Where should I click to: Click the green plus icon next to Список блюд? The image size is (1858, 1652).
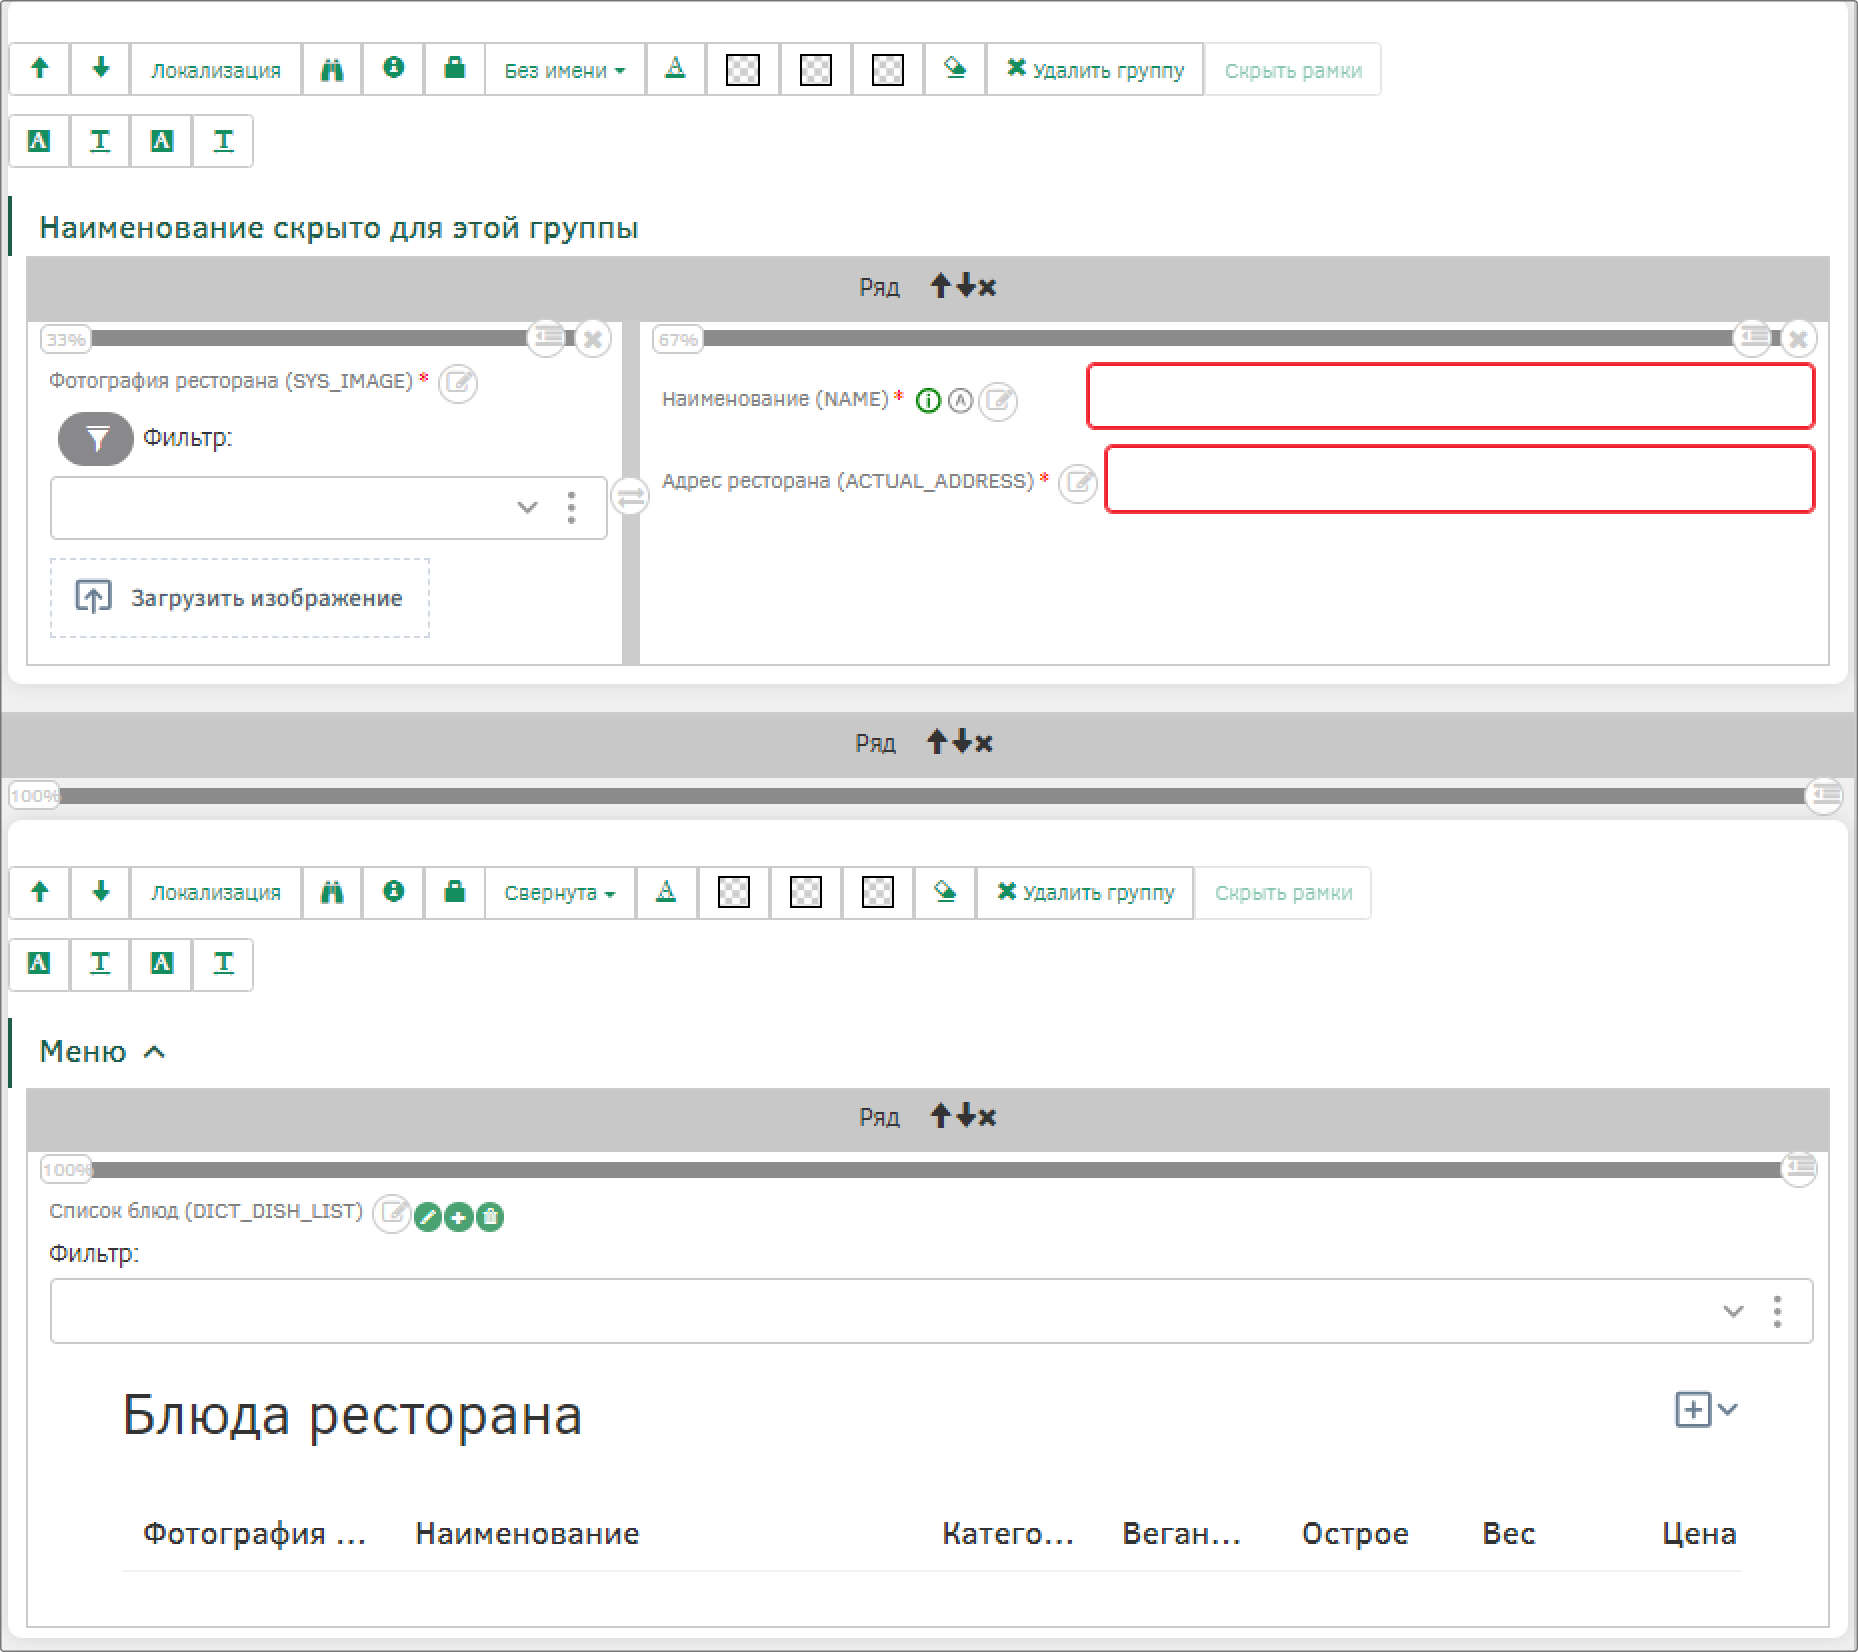(459, 1217)
